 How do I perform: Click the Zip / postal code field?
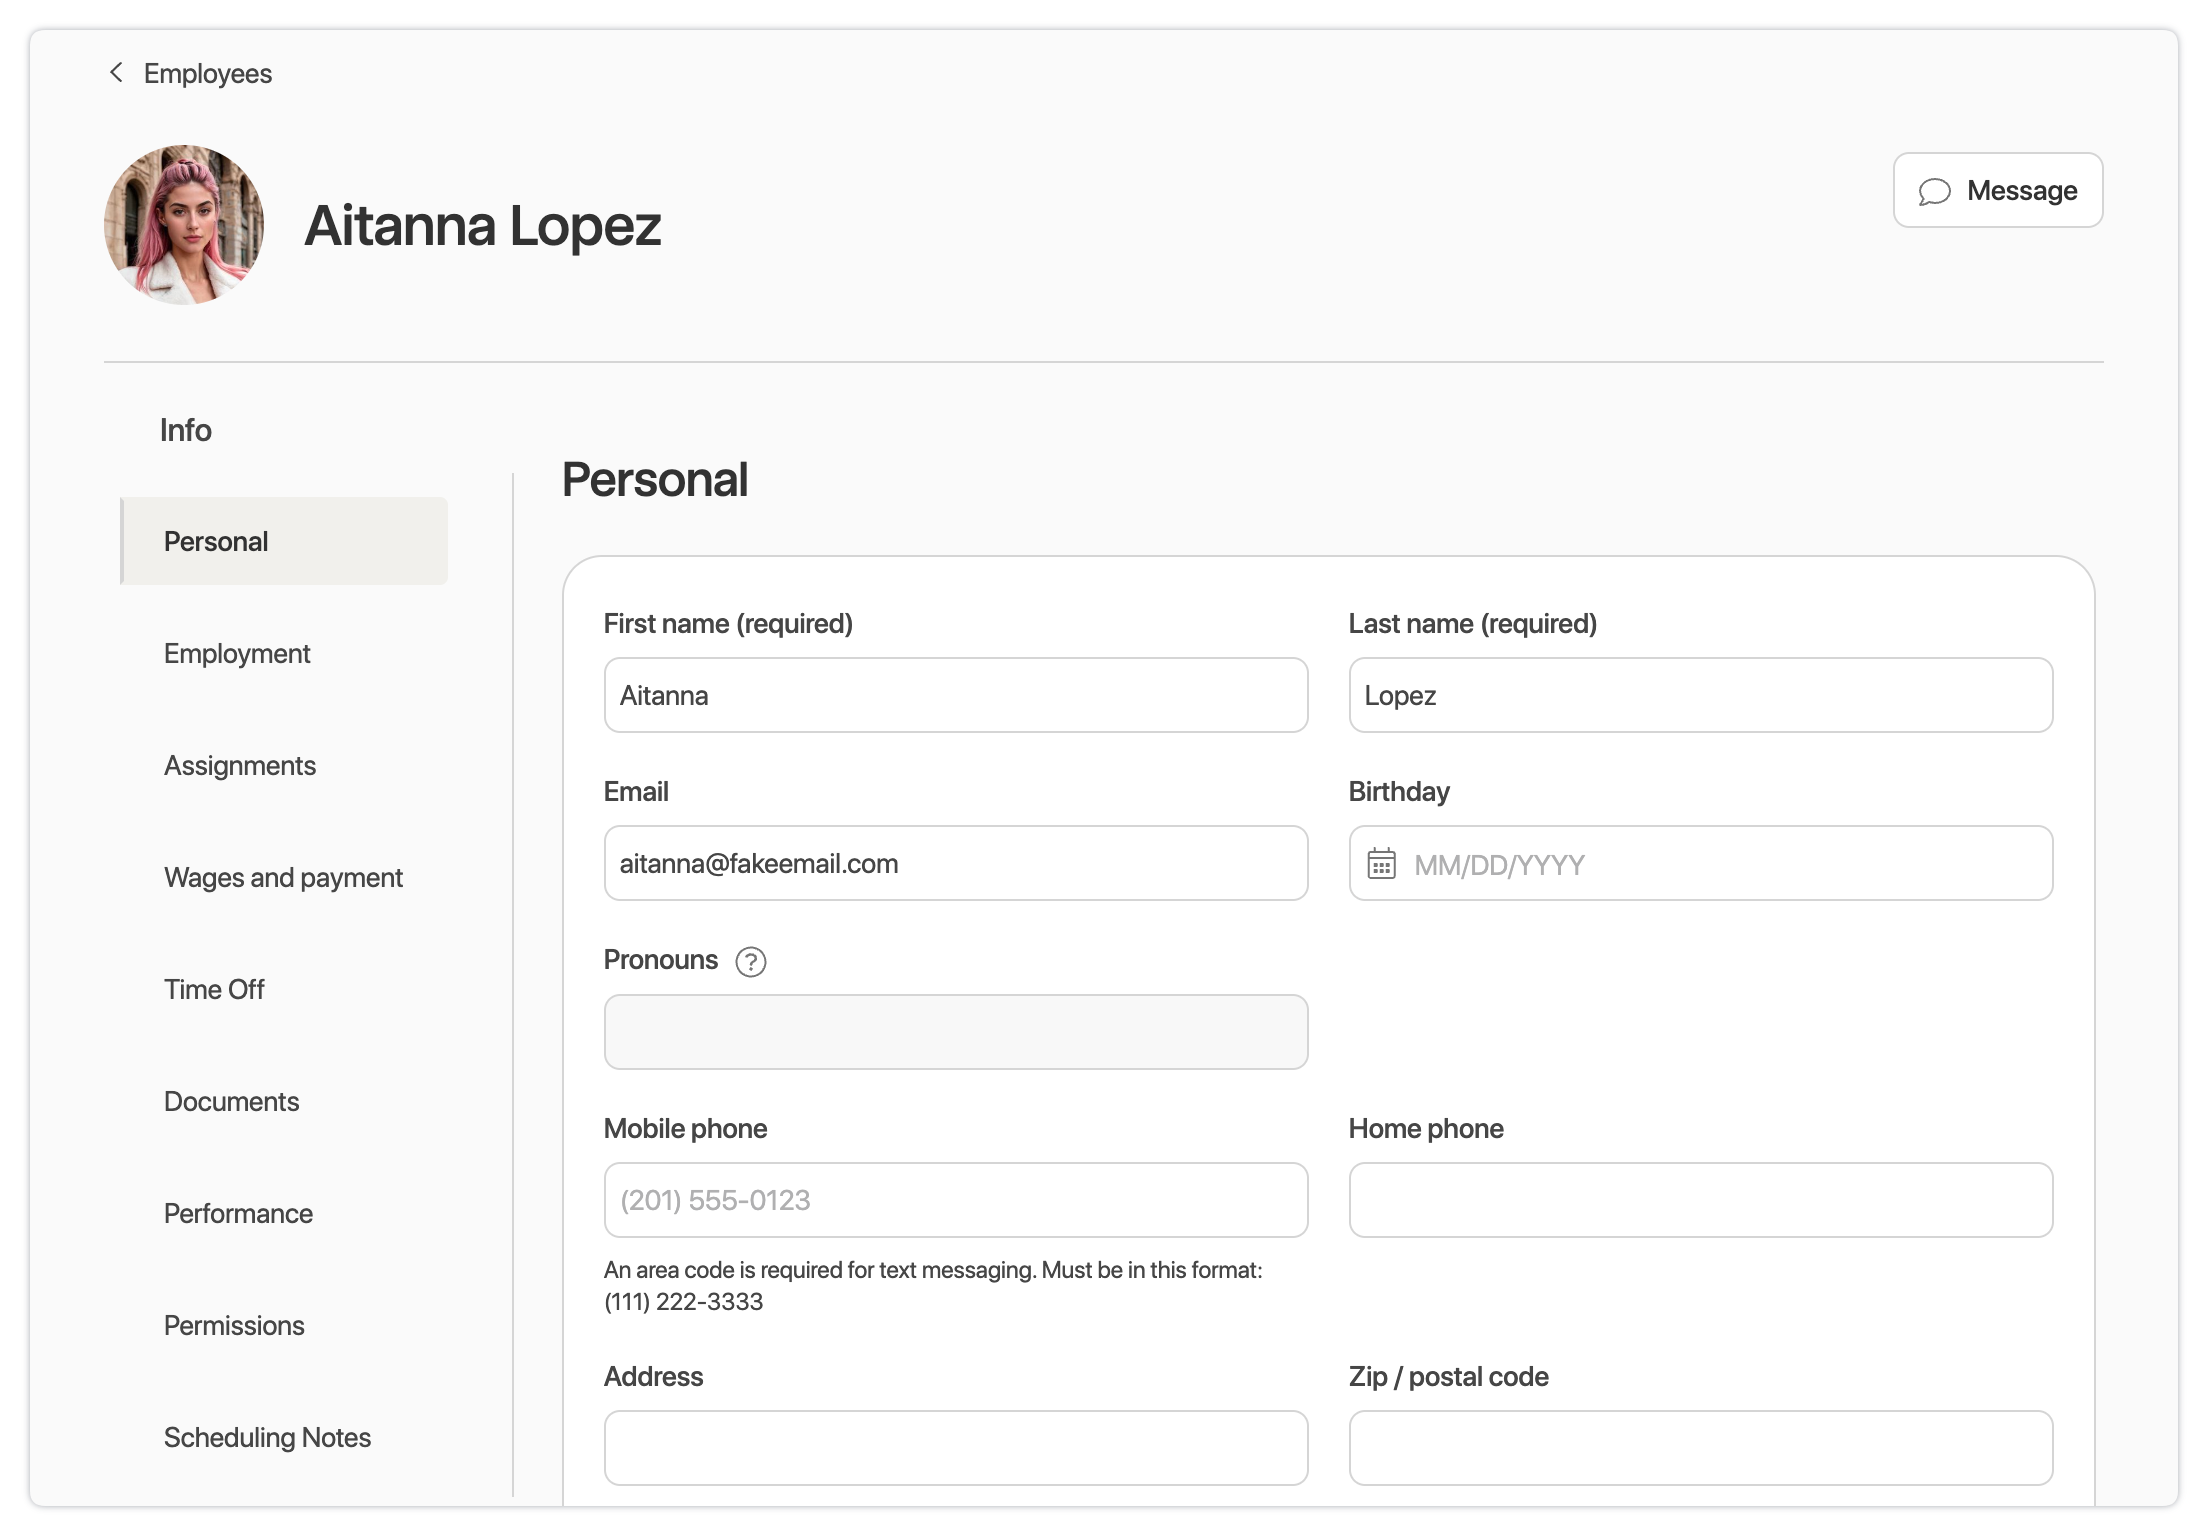click(x=1700, y=1448)
